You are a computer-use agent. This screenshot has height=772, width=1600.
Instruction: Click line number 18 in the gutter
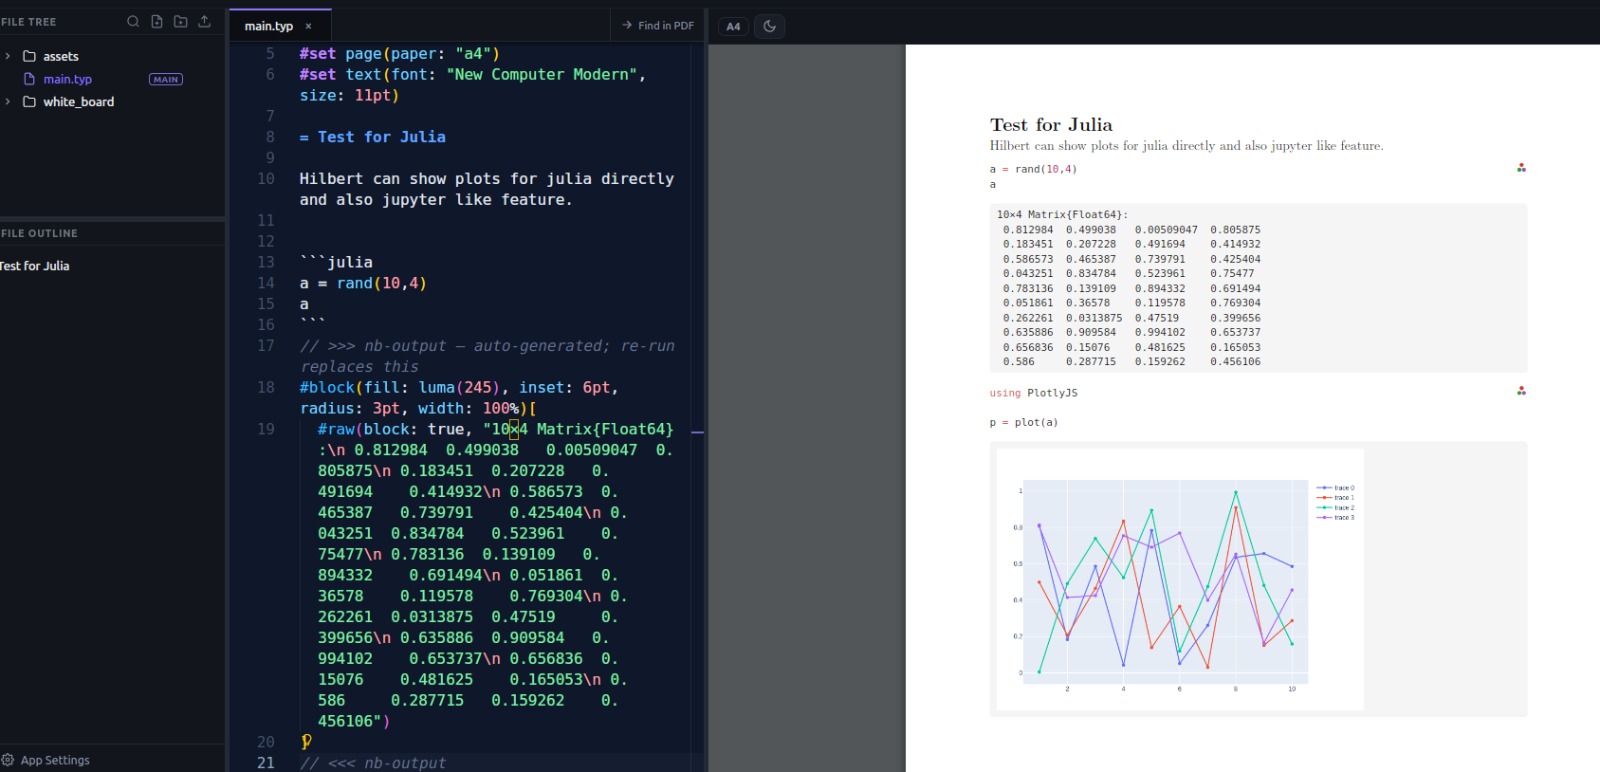click(266, 387)
